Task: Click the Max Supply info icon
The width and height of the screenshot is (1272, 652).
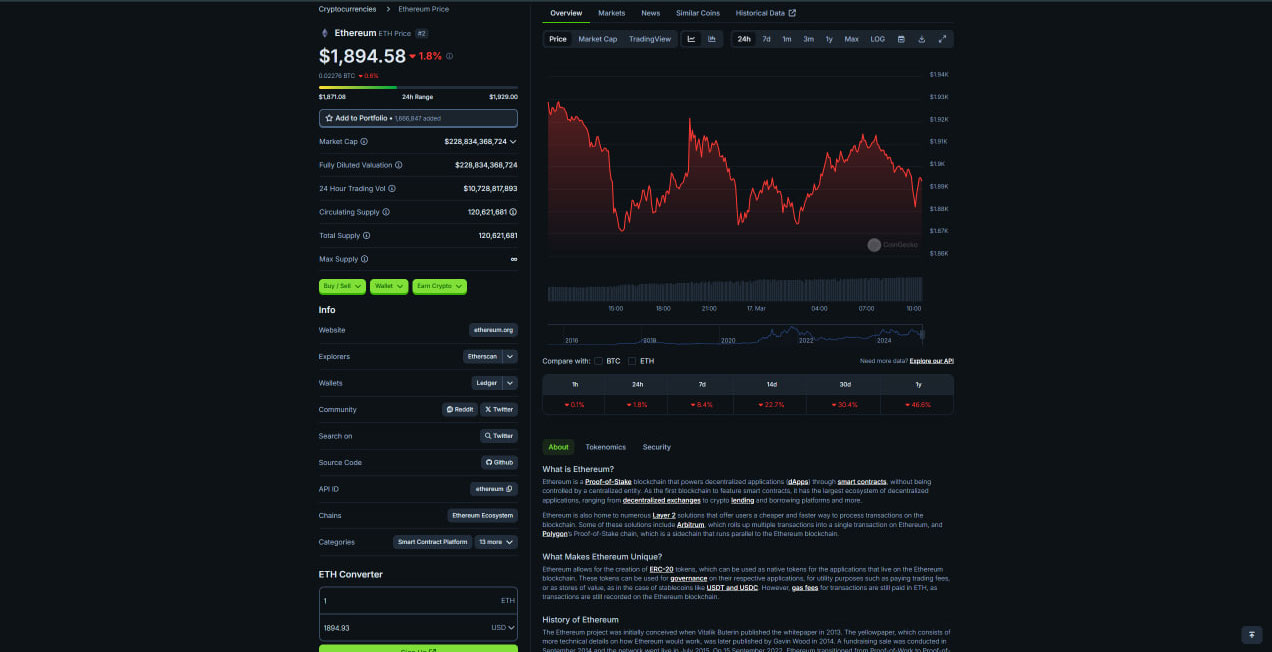Action: coord(364,259)
